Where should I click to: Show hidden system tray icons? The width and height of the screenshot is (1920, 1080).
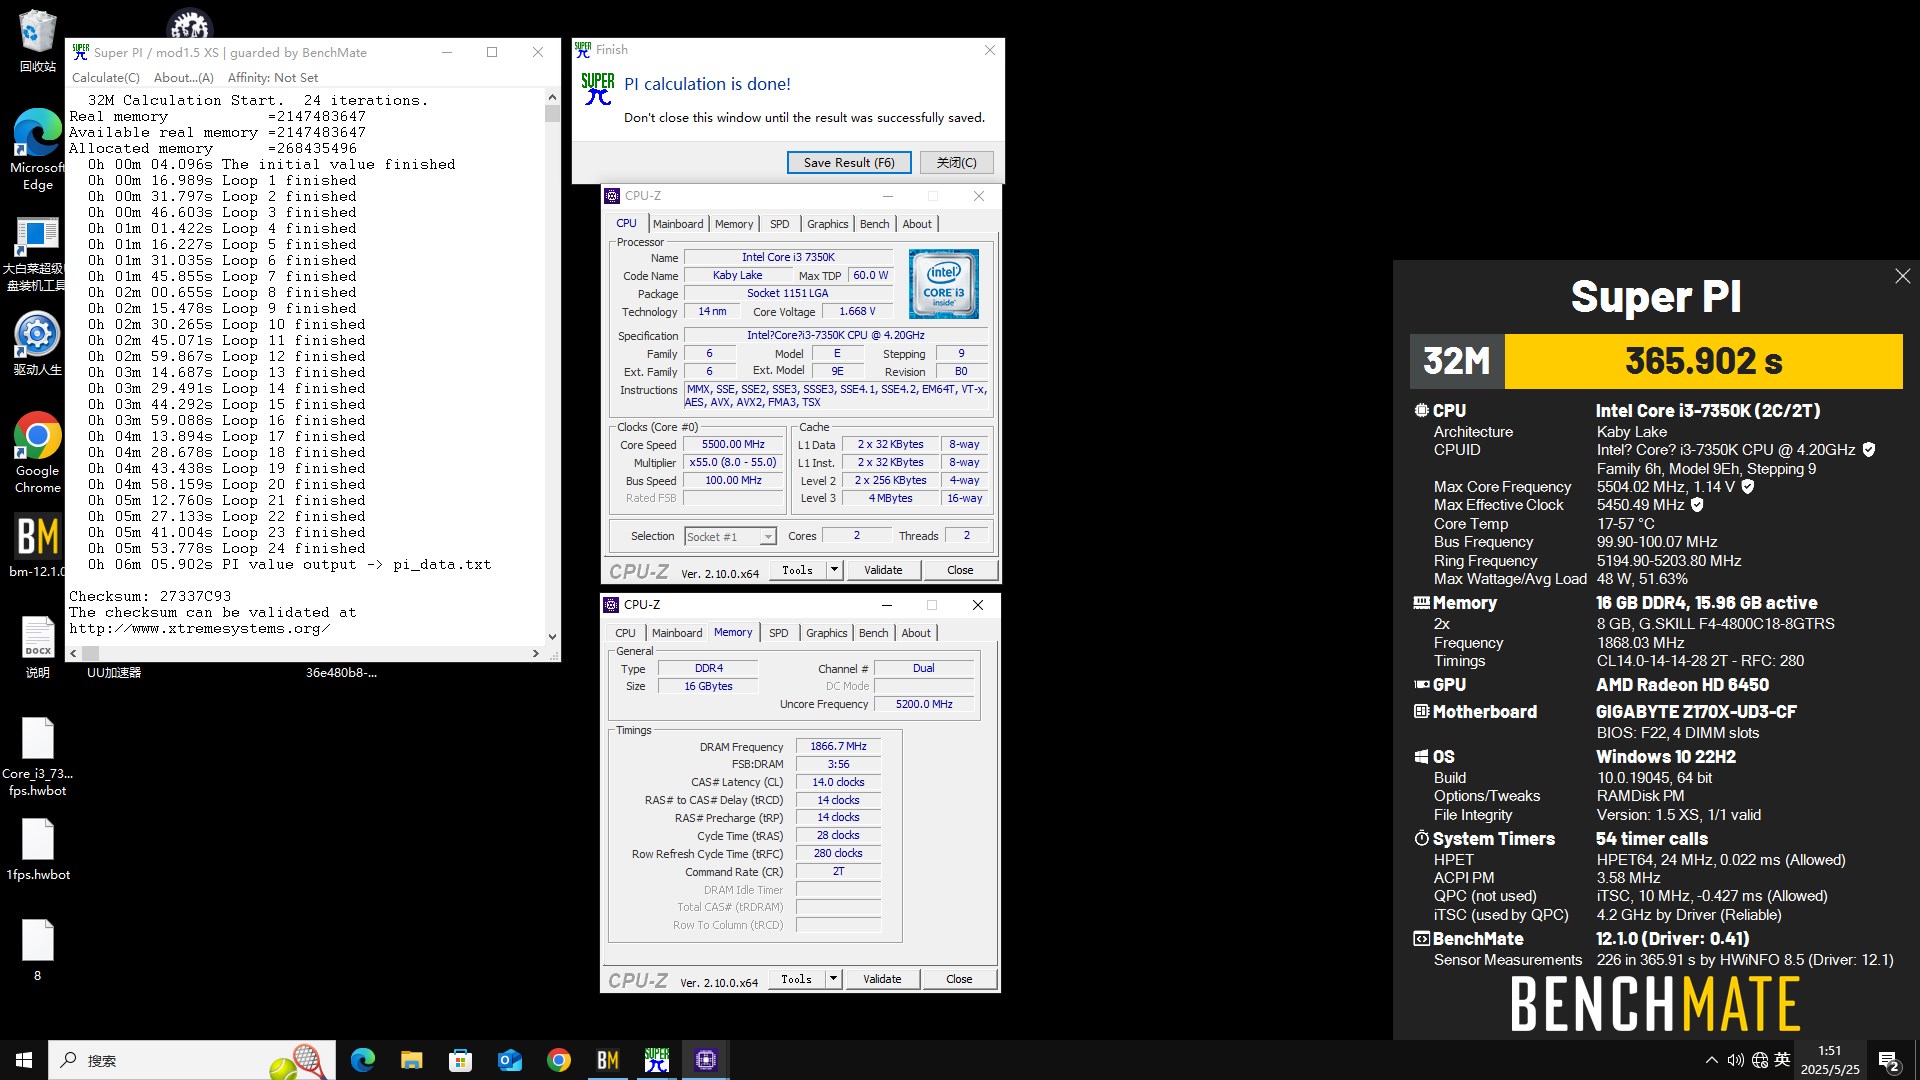1711,1060
